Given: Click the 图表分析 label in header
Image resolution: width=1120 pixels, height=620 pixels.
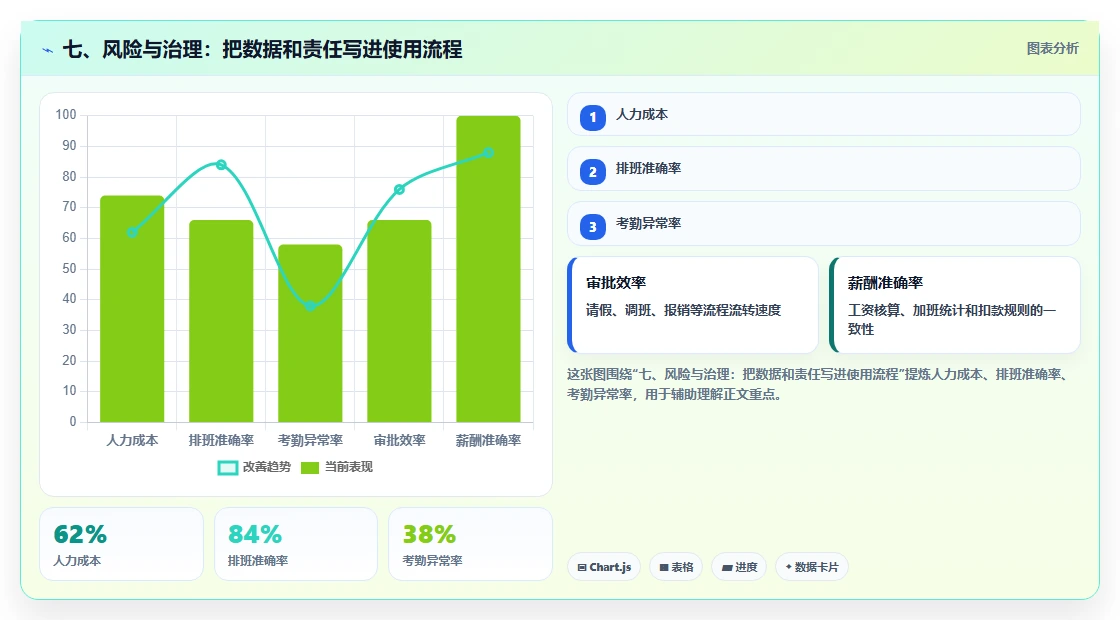Looking at the screenshot, I should click(x=1052, y=49).
